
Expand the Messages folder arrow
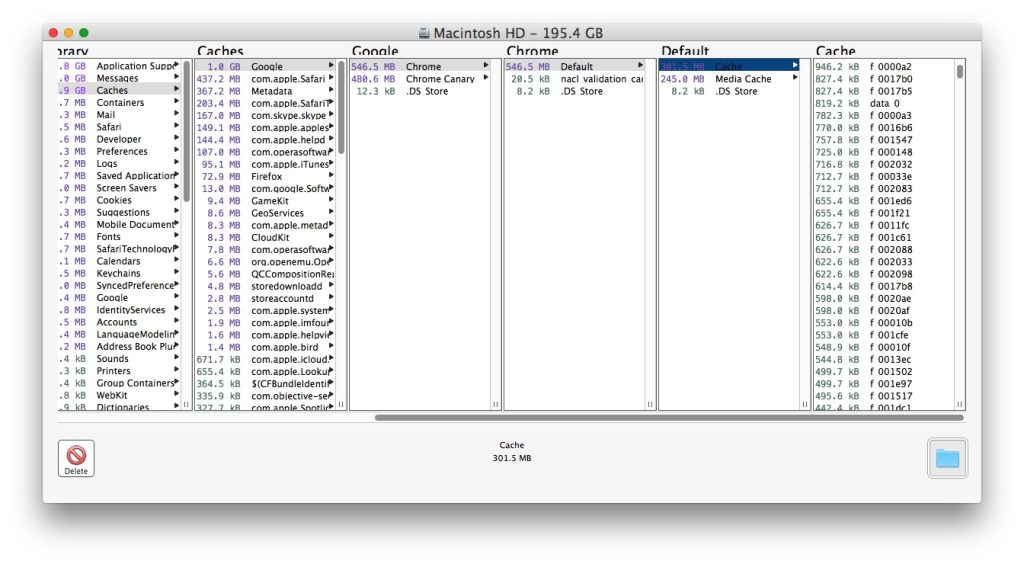tap(176, 78)
